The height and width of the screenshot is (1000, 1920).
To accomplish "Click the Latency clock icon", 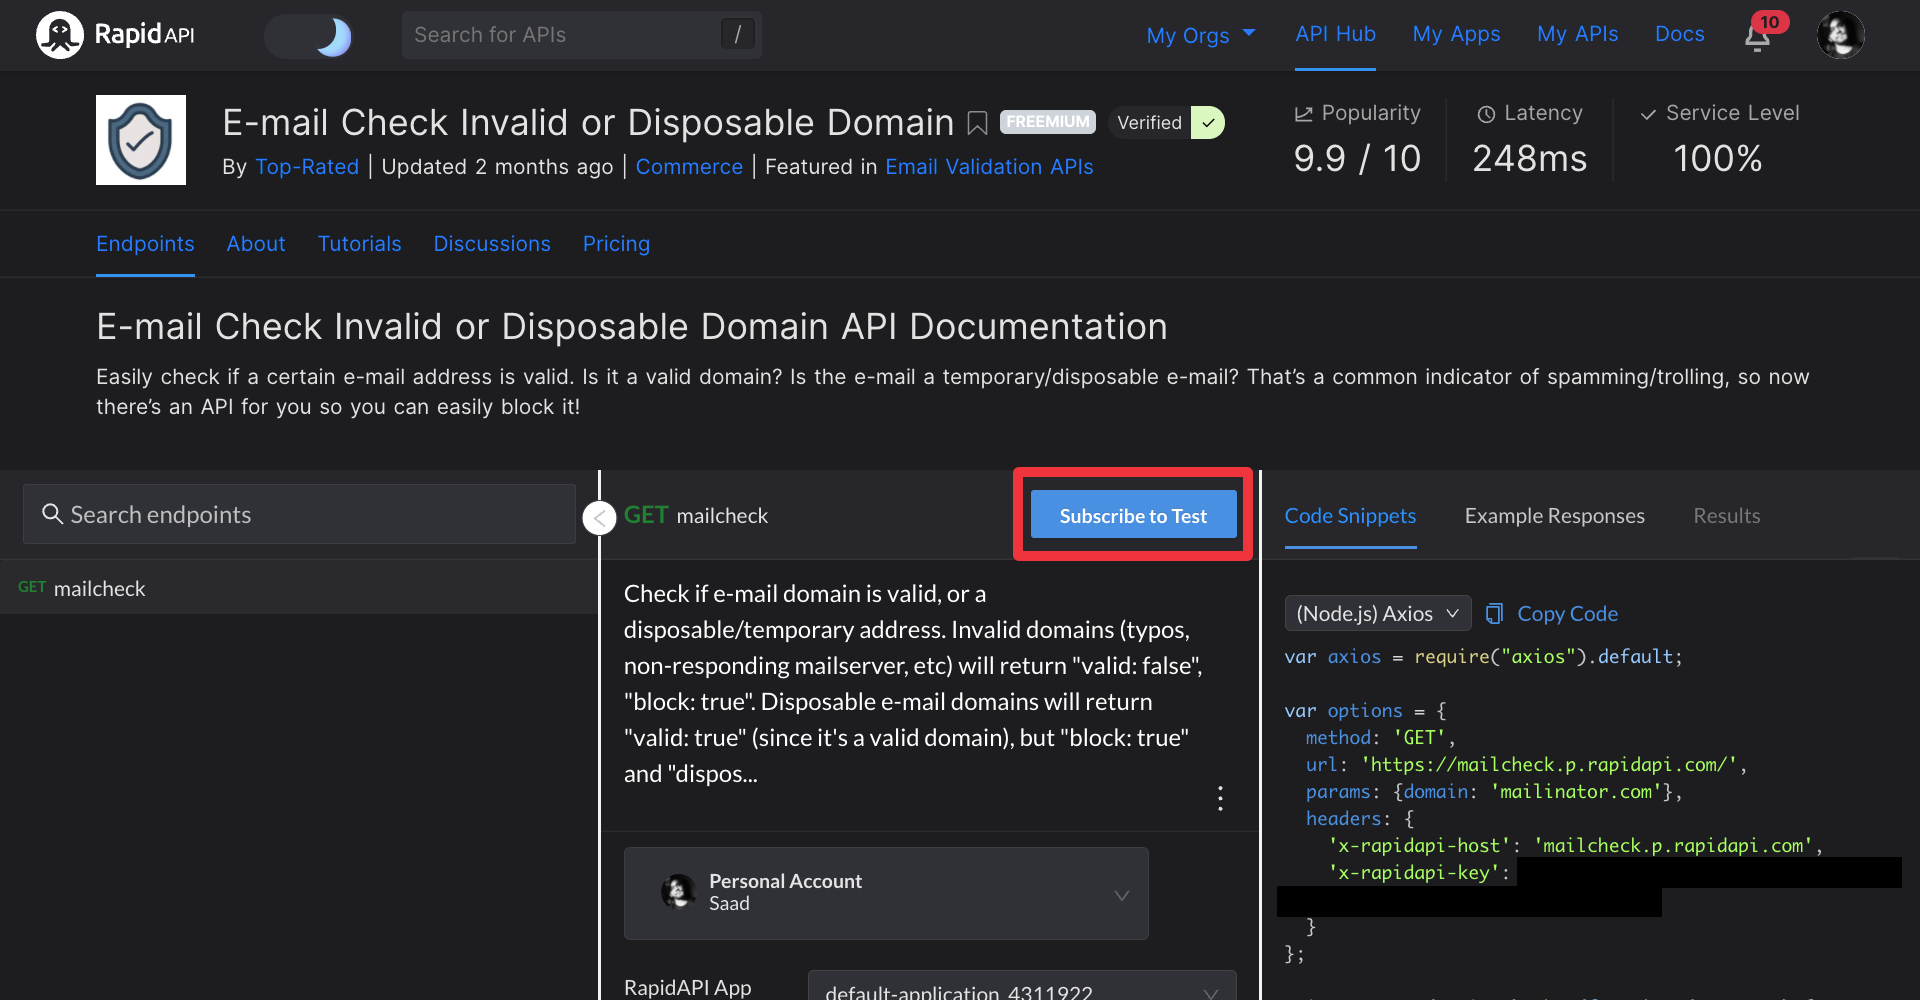I will [1486, 114].
